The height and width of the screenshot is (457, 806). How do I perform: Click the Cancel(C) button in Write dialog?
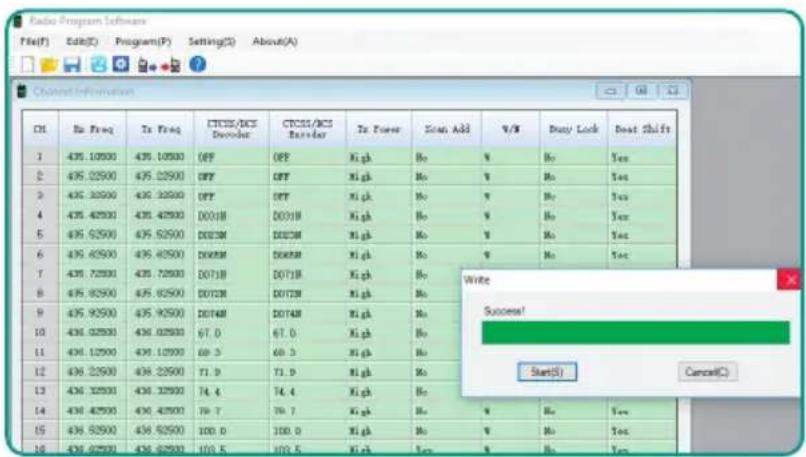(707, 372)
